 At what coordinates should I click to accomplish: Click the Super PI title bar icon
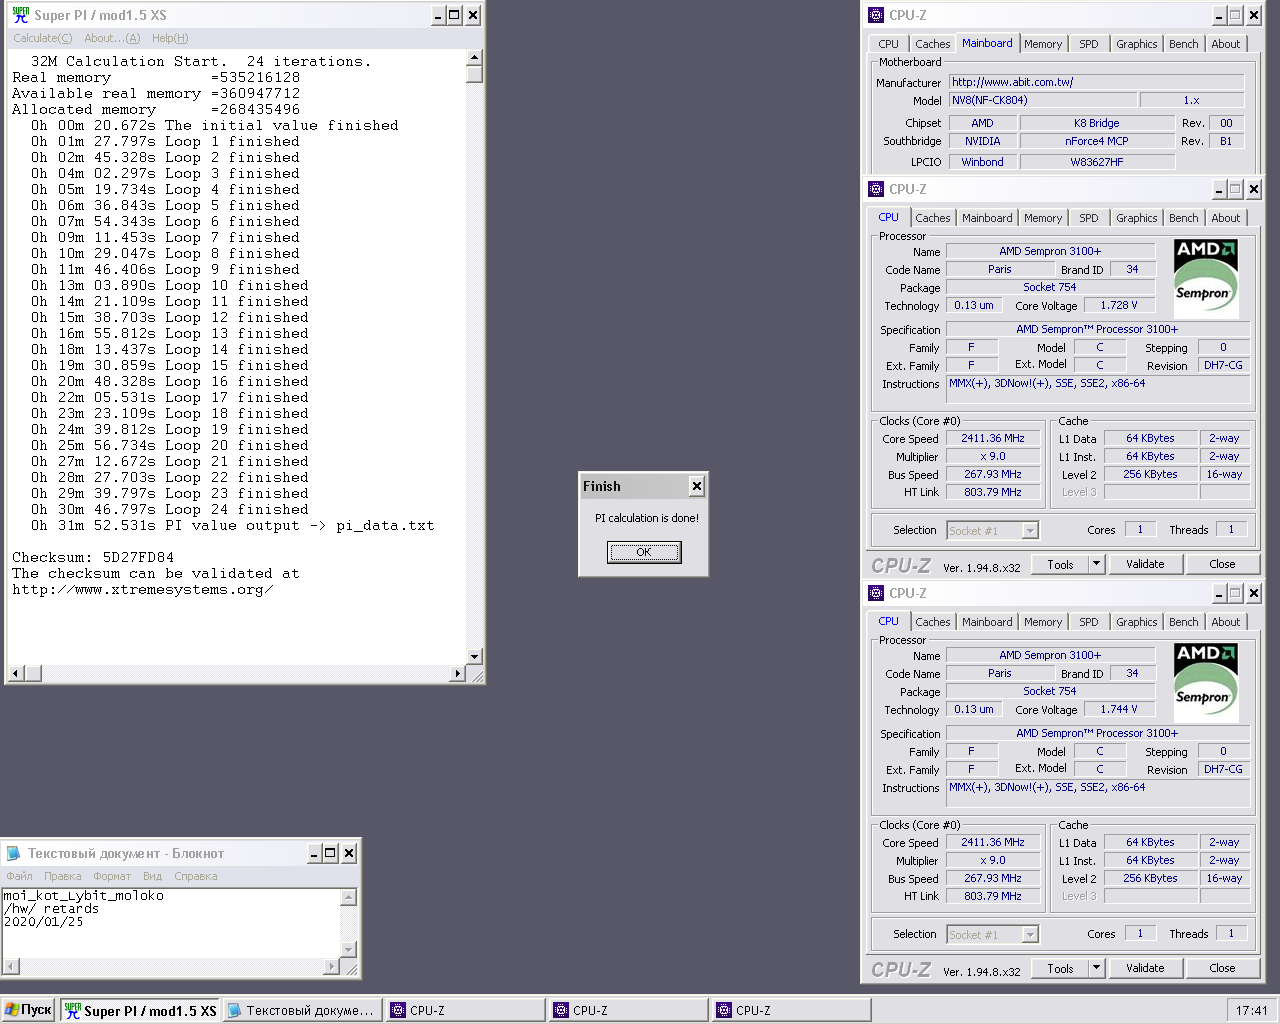pyautogui.click(x=20, y=15)
